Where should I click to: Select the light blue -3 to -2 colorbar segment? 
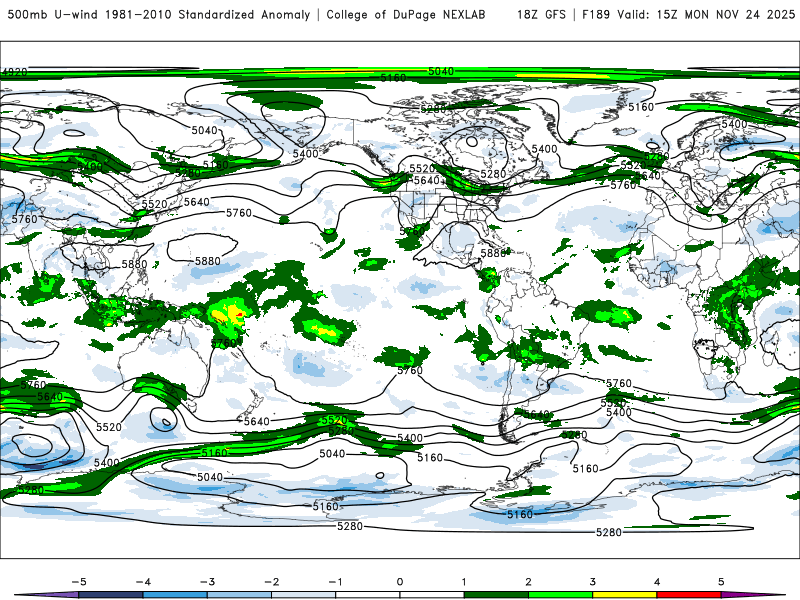pyautogui.click(x=239, y=595)
